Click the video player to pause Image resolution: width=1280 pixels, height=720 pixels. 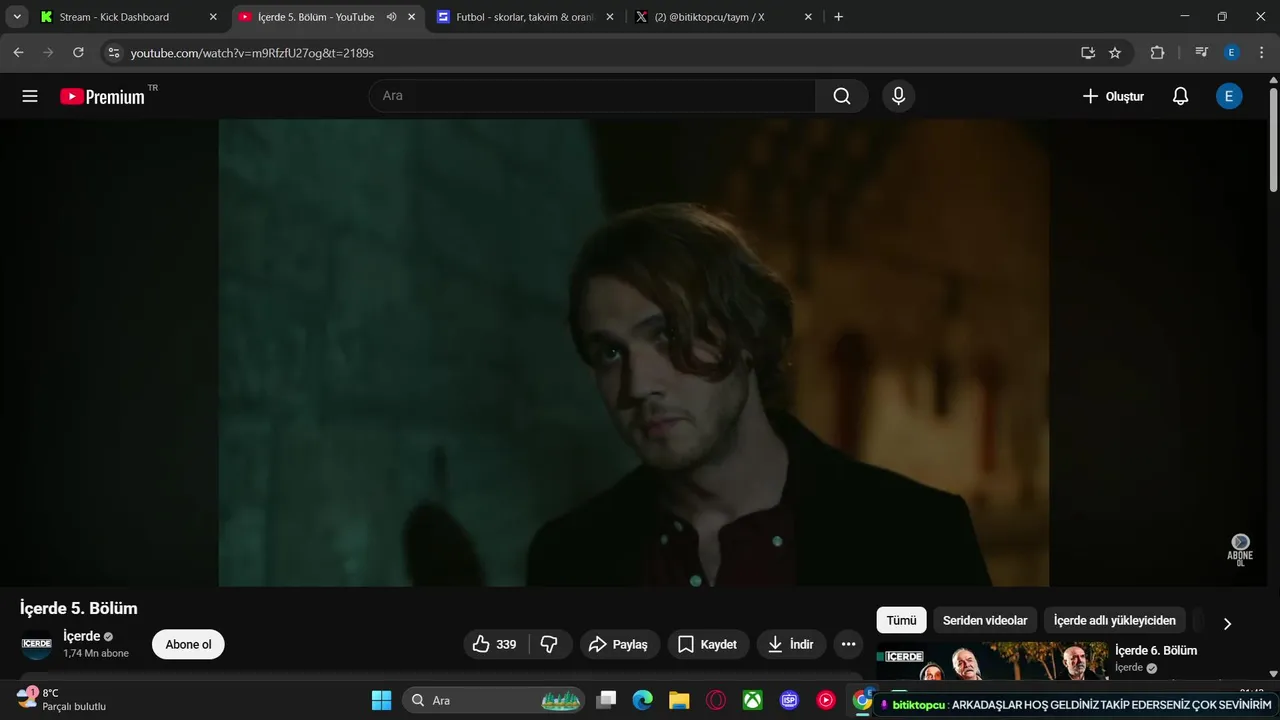(634, 353)
